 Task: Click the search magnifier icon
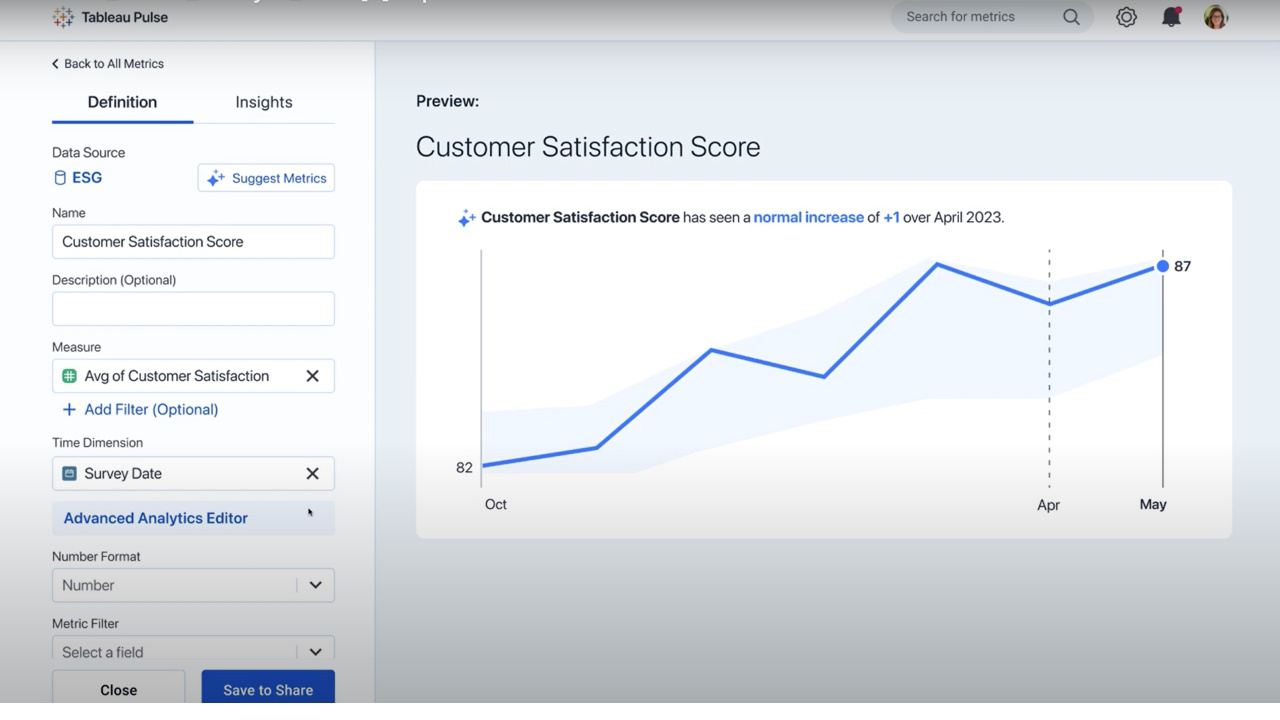(x=1071, y=17)
